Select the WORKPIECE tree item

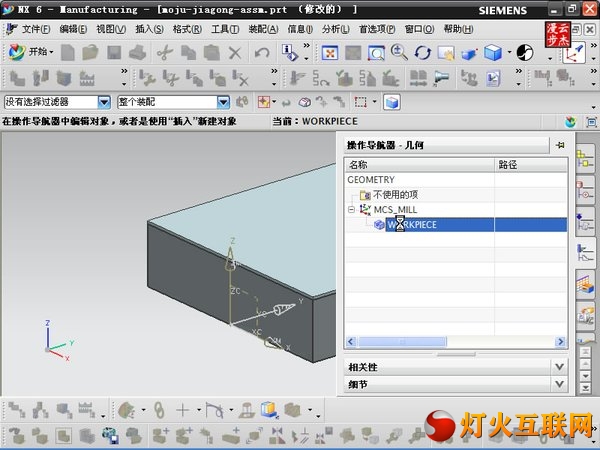tap(411, 225)
